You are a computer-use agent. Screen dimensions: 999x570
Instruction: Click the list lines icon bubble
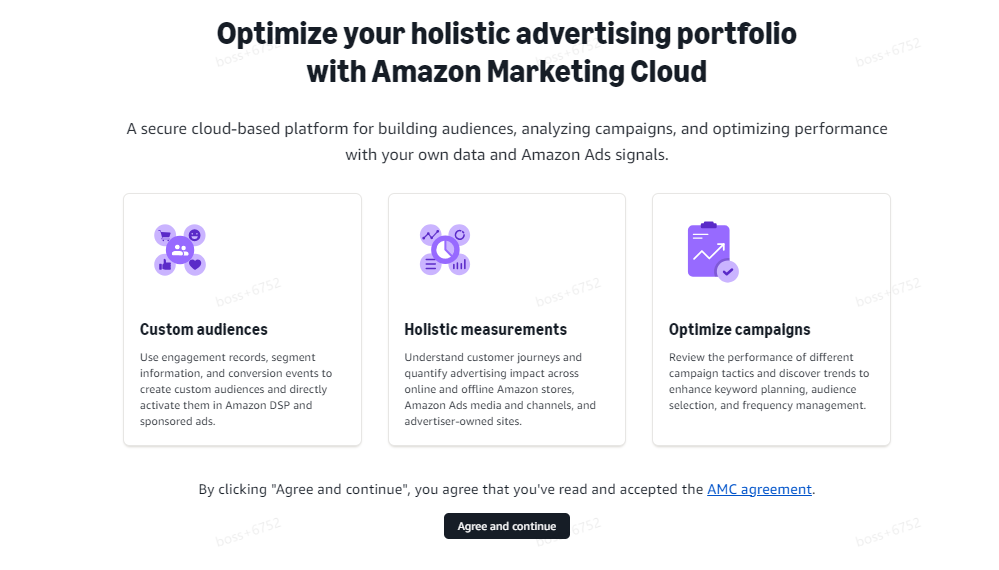coord(430,265)
